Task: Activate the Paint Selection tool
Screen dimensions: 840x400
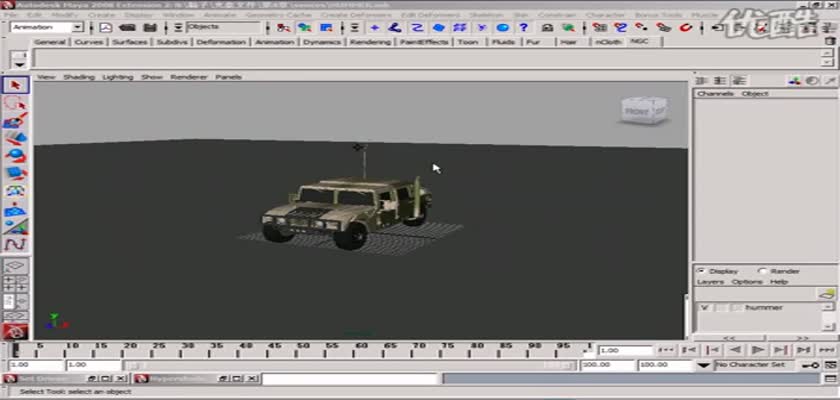Action: click(x=16, y=120)
